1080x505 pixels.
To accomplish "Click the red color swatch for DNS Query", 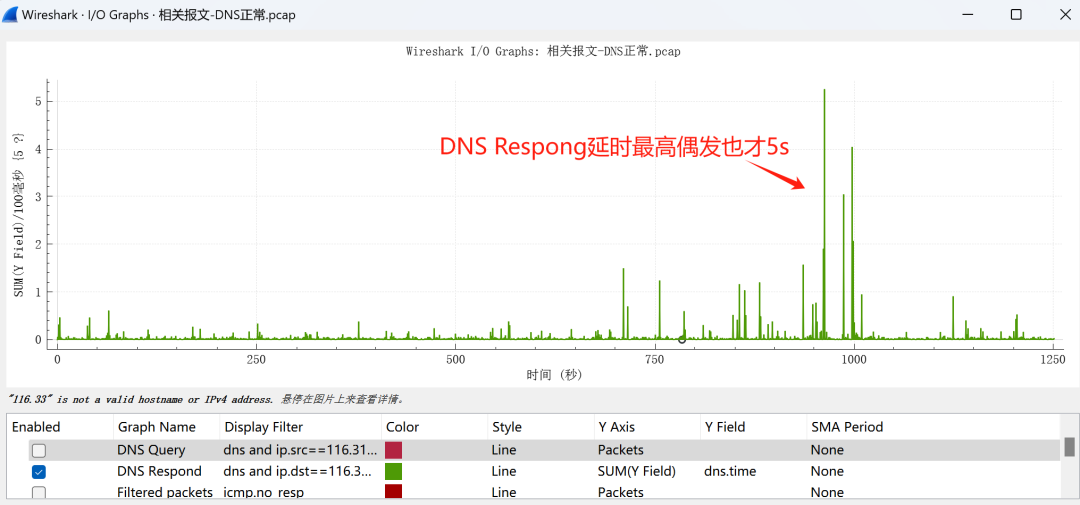I will (x=393, y=450).
